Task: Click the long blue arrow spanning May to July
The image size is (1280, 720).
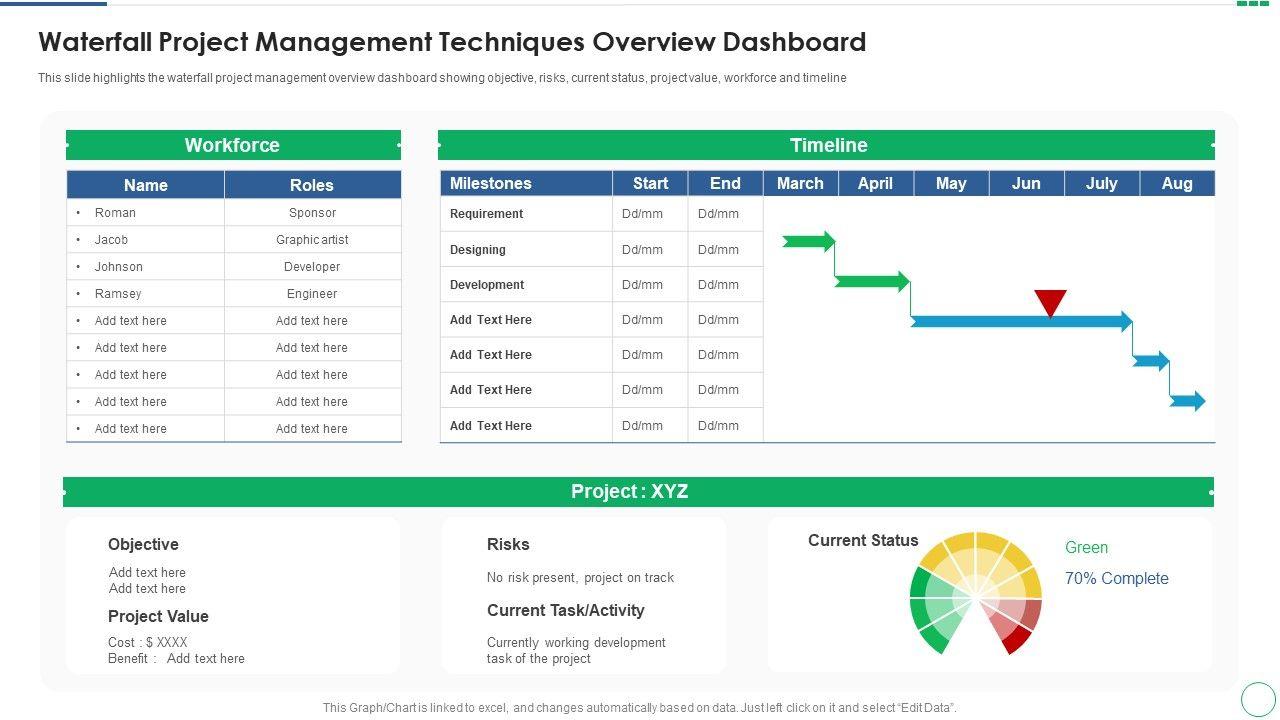Action: coord(1020,322)
